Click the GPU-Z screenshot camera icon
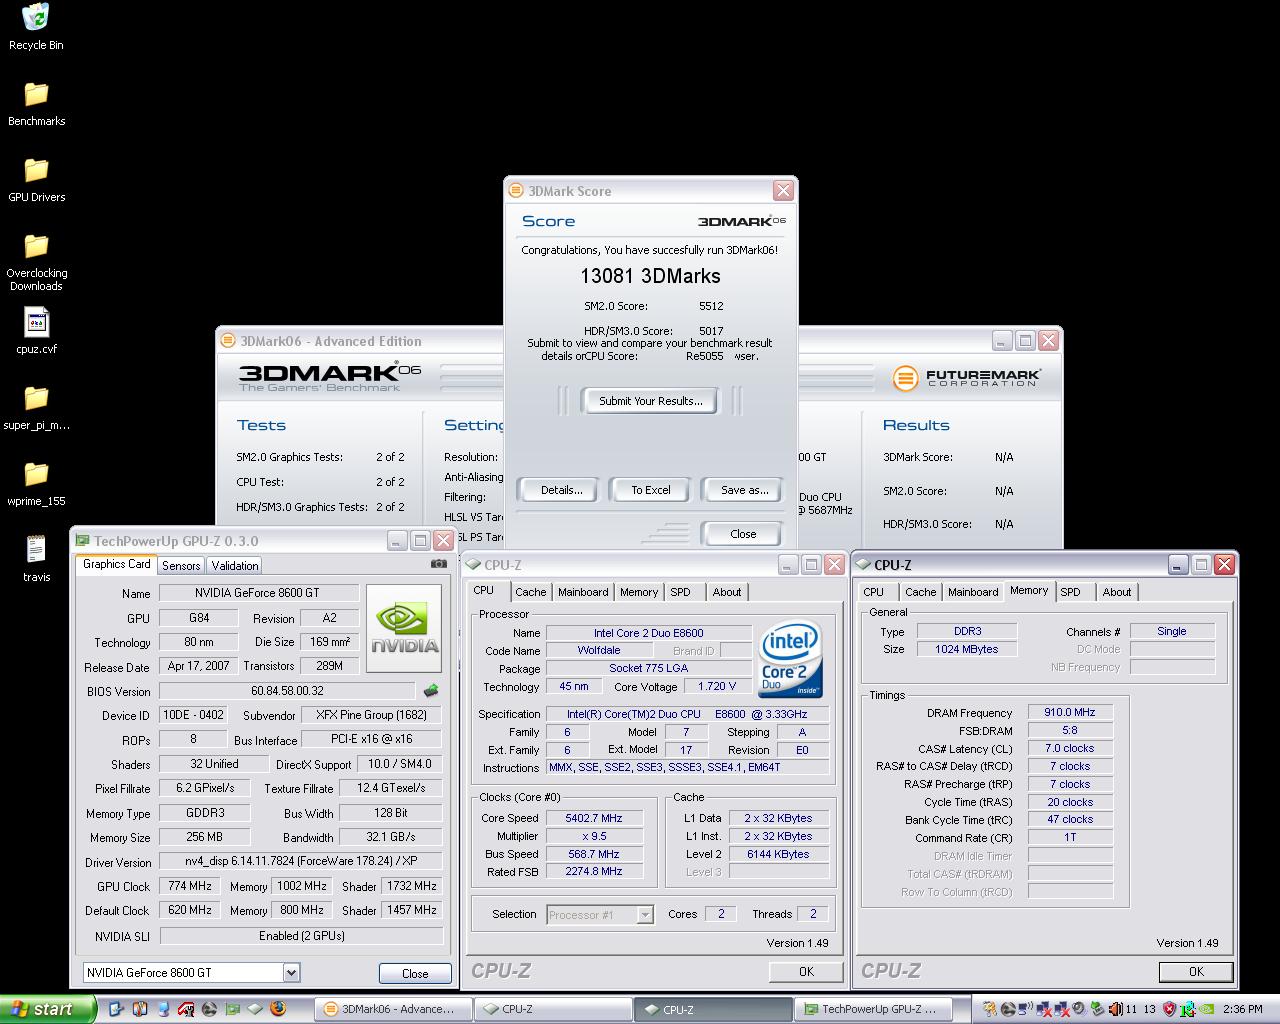Viewport: 1280px width, 1024px height. (438, 564)
